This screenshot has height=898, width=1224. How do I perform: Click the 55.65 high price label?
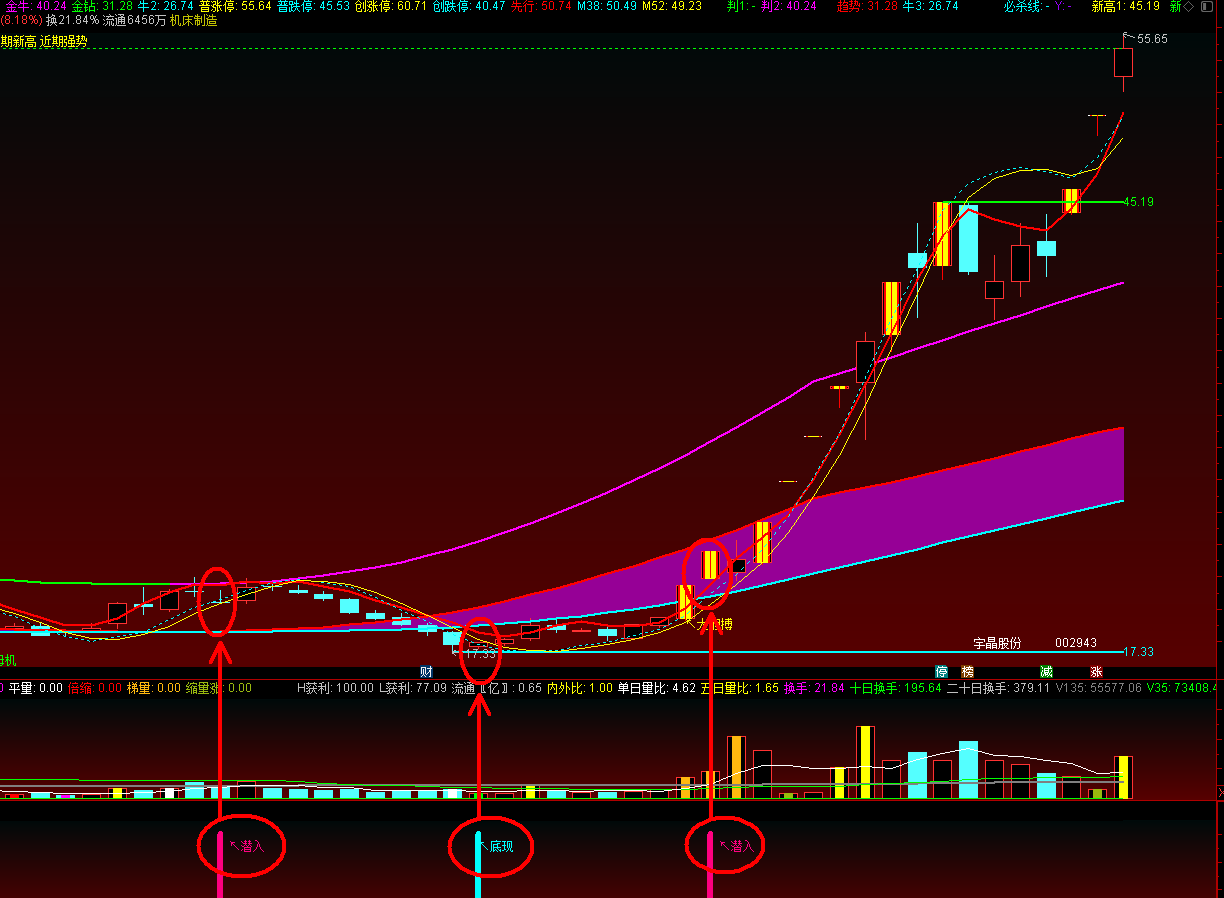[1152, 39]
